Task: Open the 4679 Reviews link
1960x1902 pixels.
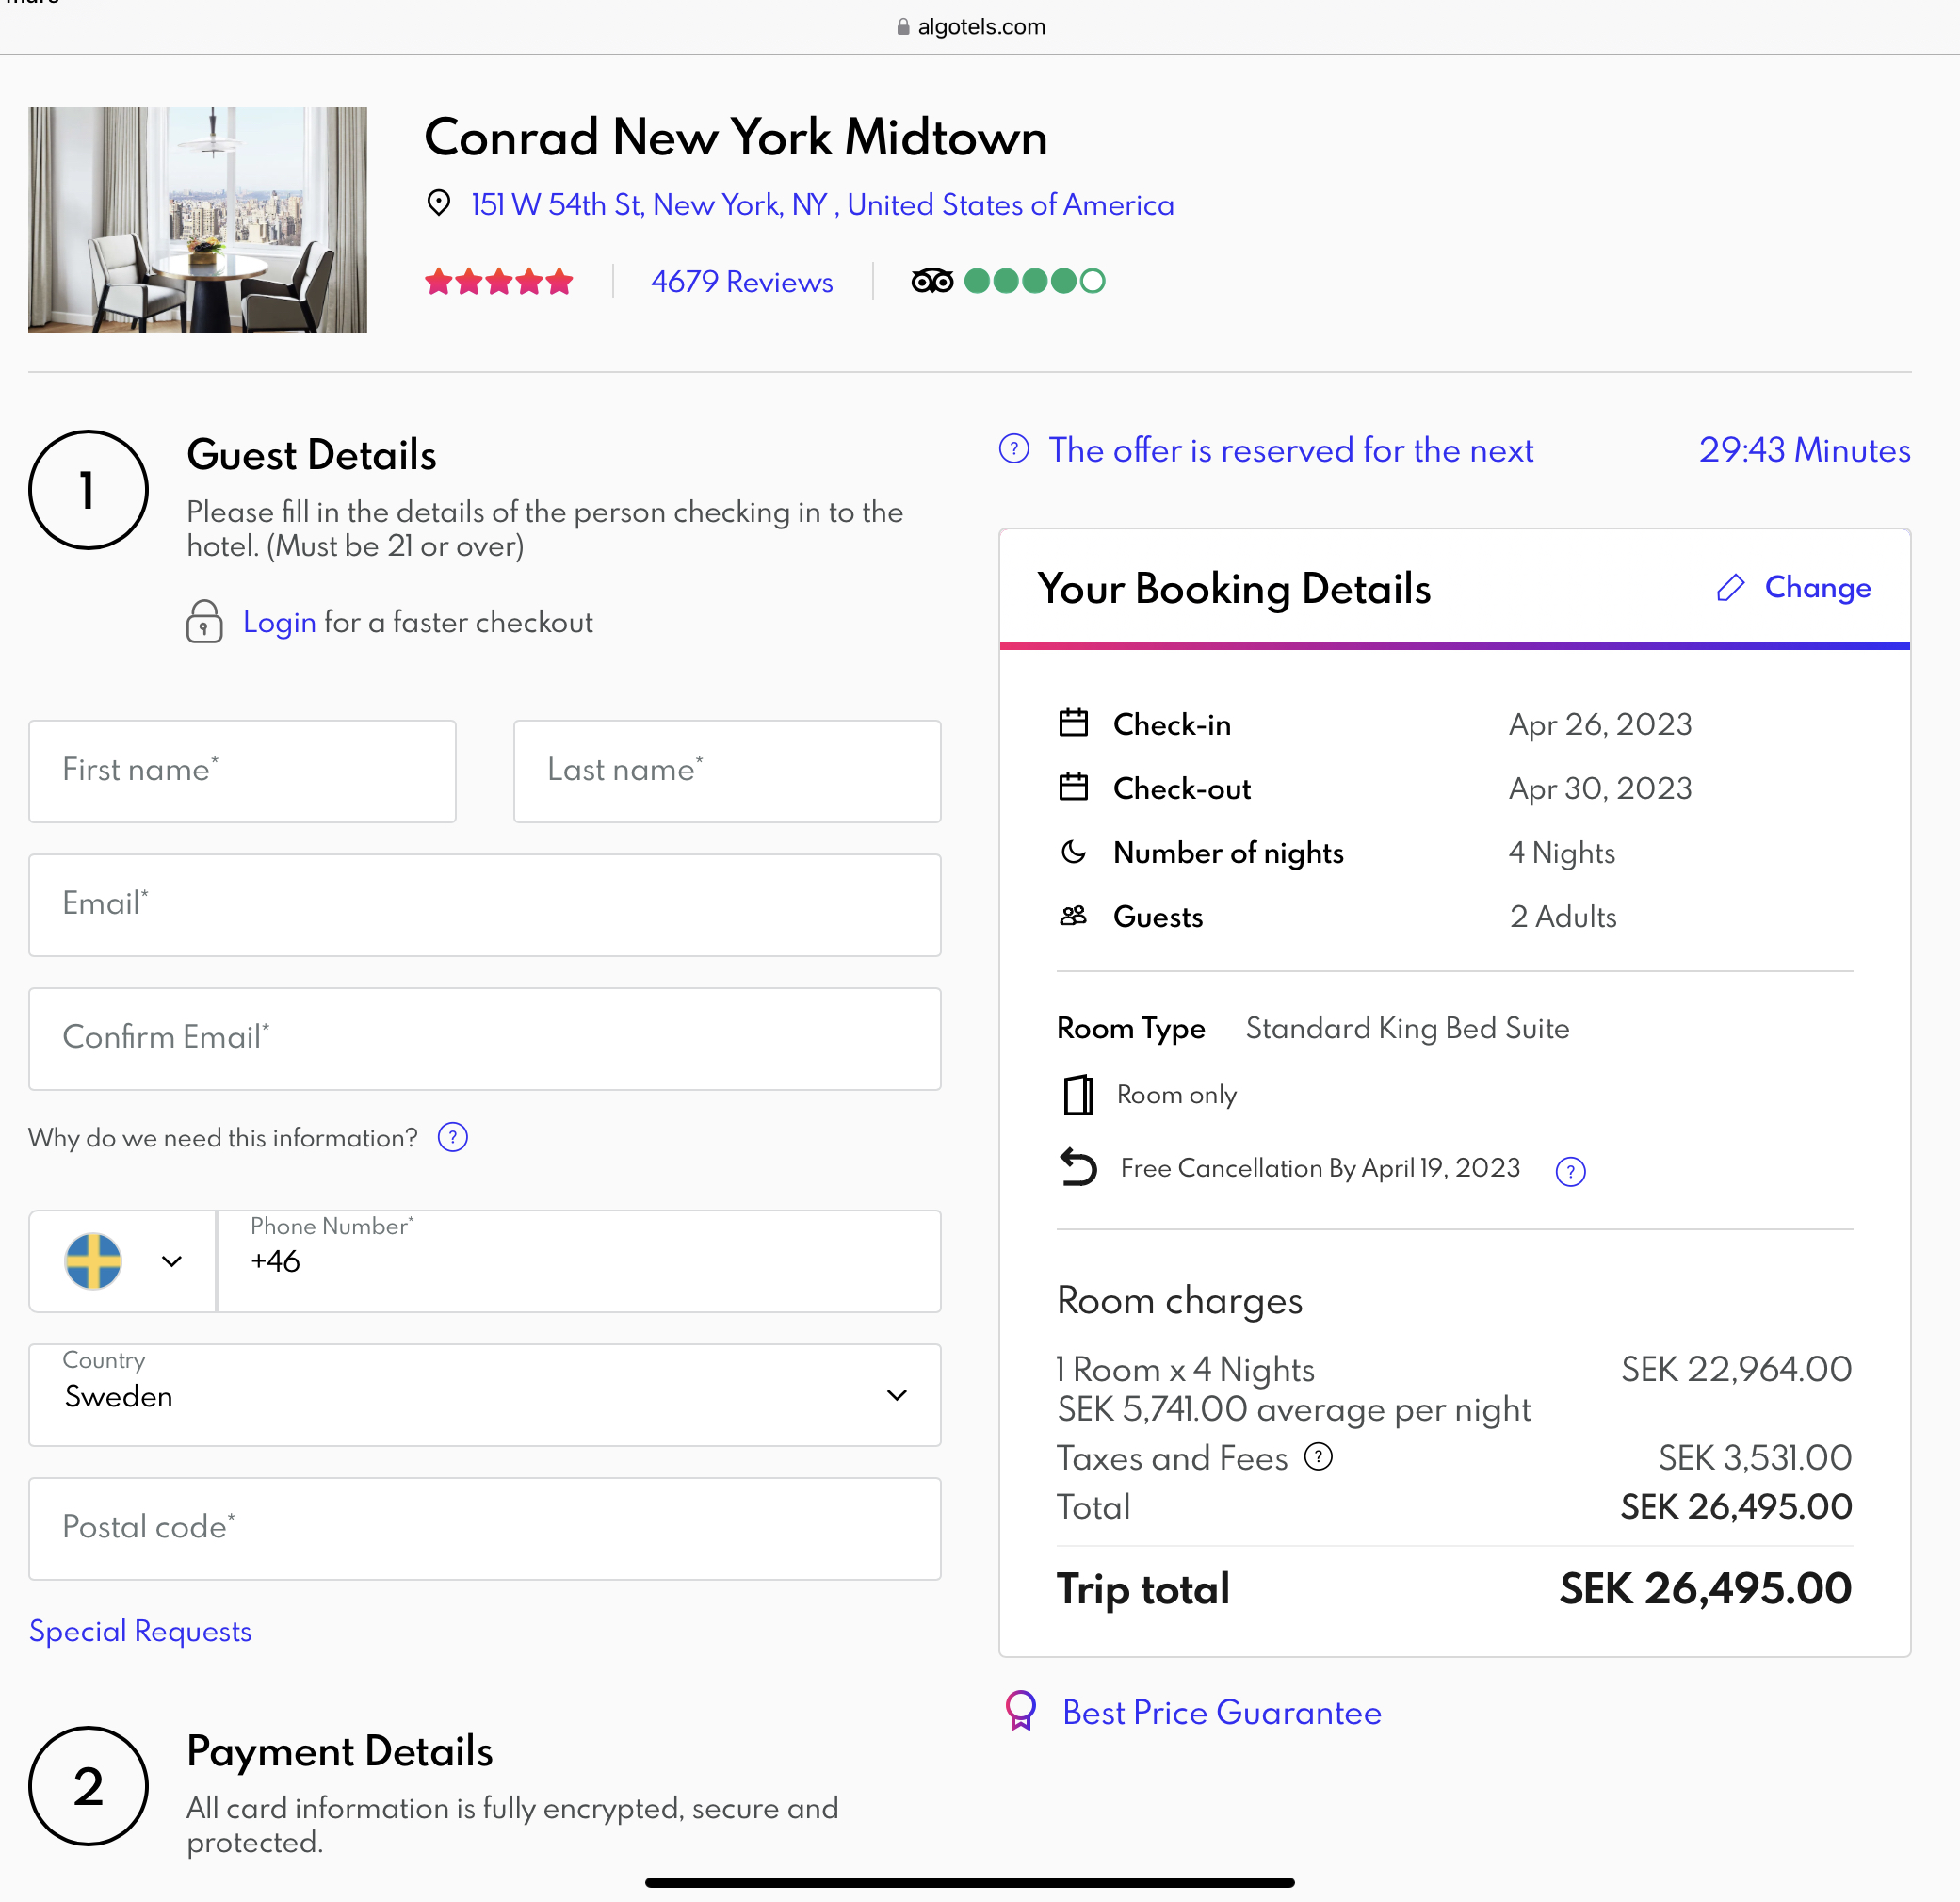Action: [741, 282]
